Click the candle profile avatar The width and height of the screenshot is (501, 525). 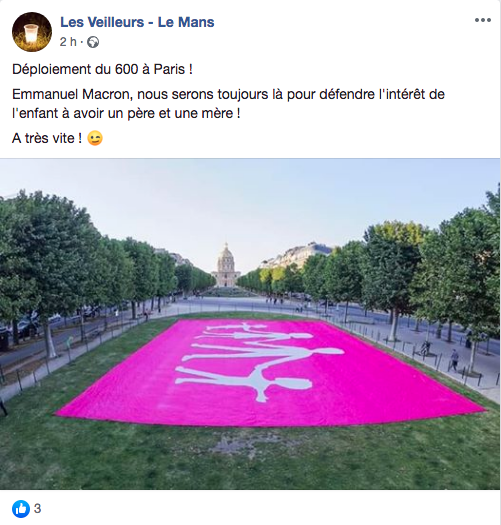click(32, 32)
